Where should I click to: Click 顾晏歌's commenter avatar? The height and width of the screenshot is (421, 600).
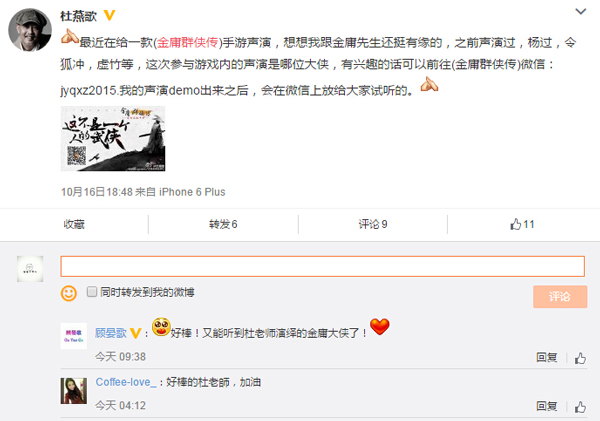click(73, 336)
